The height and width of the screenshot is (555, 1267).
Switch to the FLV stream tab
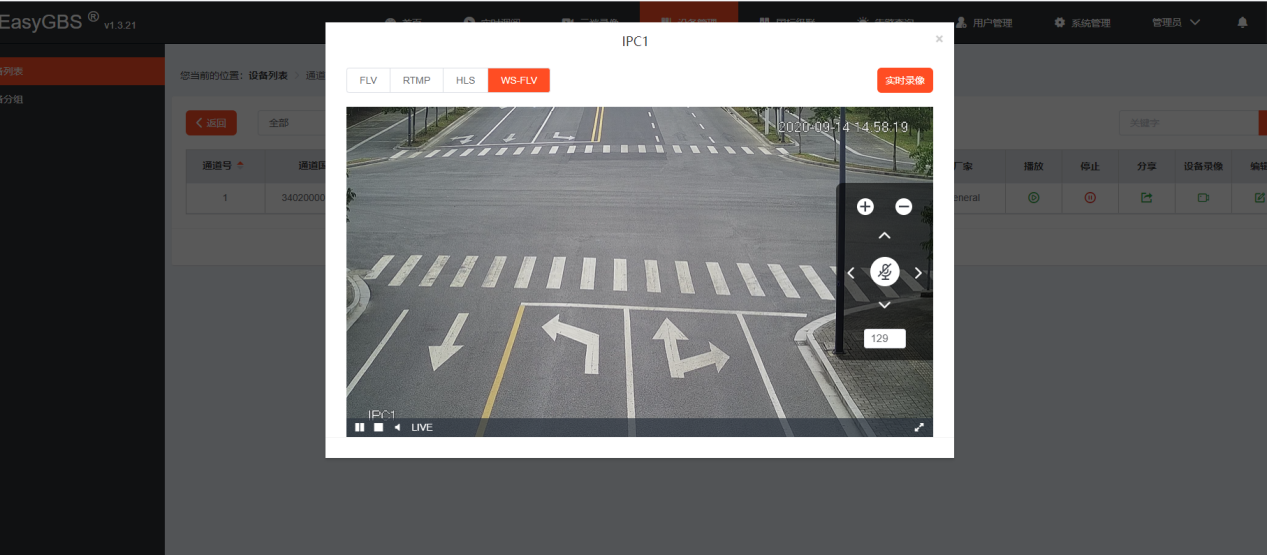368,80
